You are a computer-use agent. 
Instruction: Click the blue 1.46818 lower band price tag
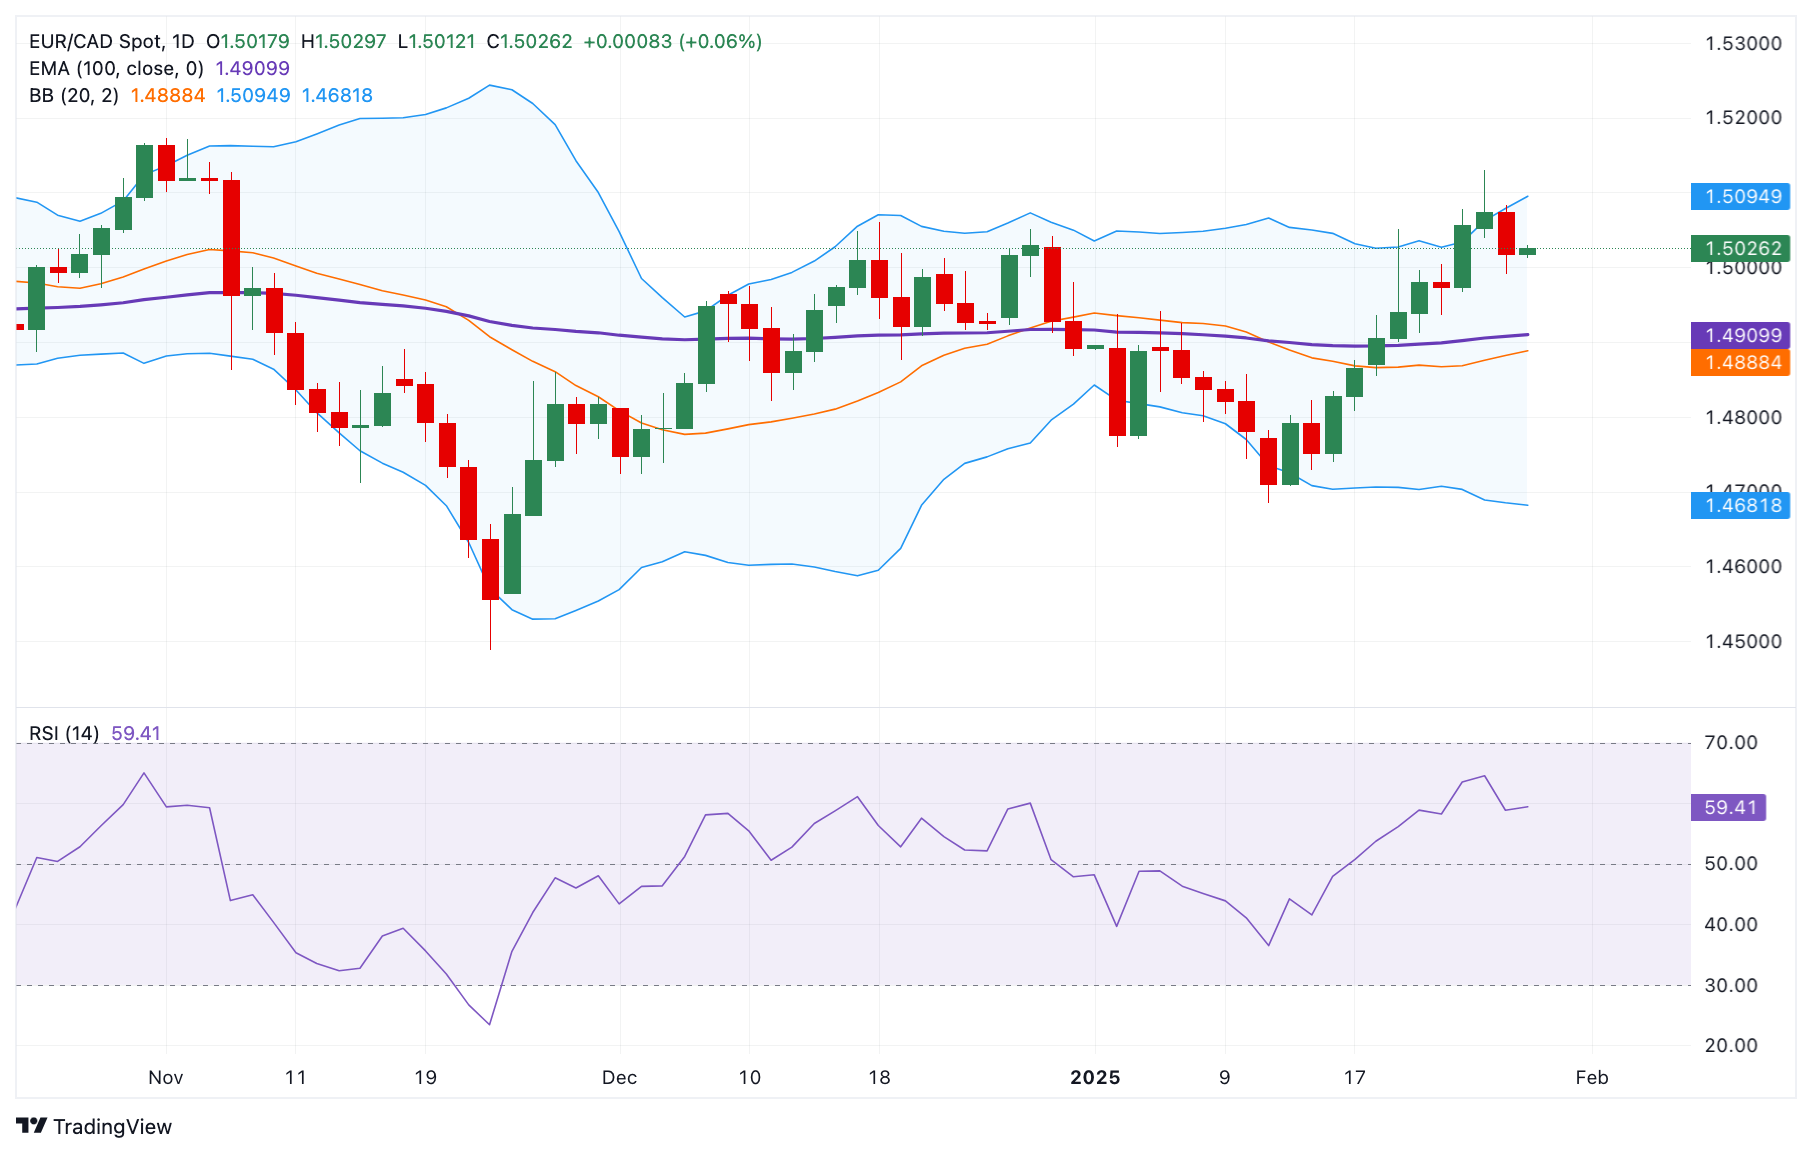1740,506
